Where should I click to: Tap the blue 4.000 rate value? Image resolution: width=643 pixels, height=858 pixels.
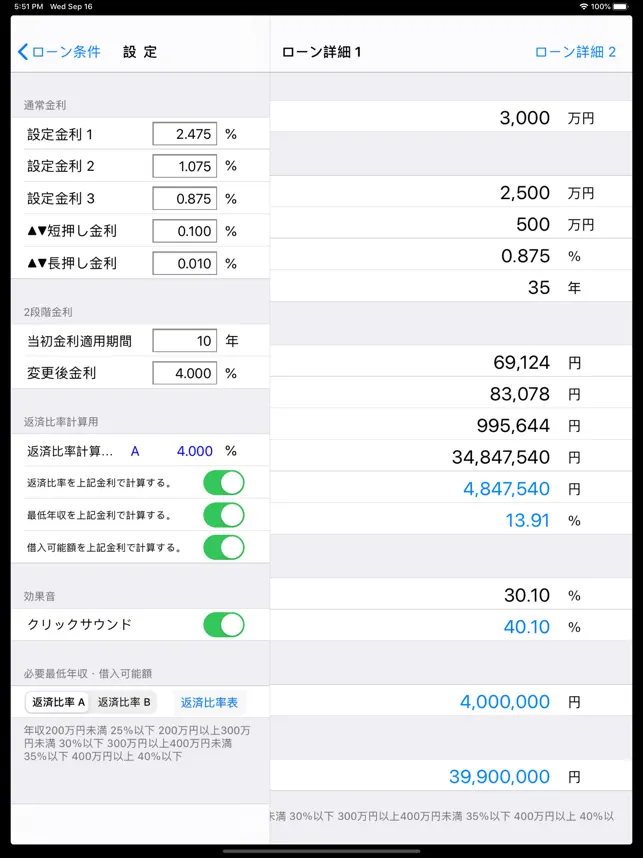194,451
